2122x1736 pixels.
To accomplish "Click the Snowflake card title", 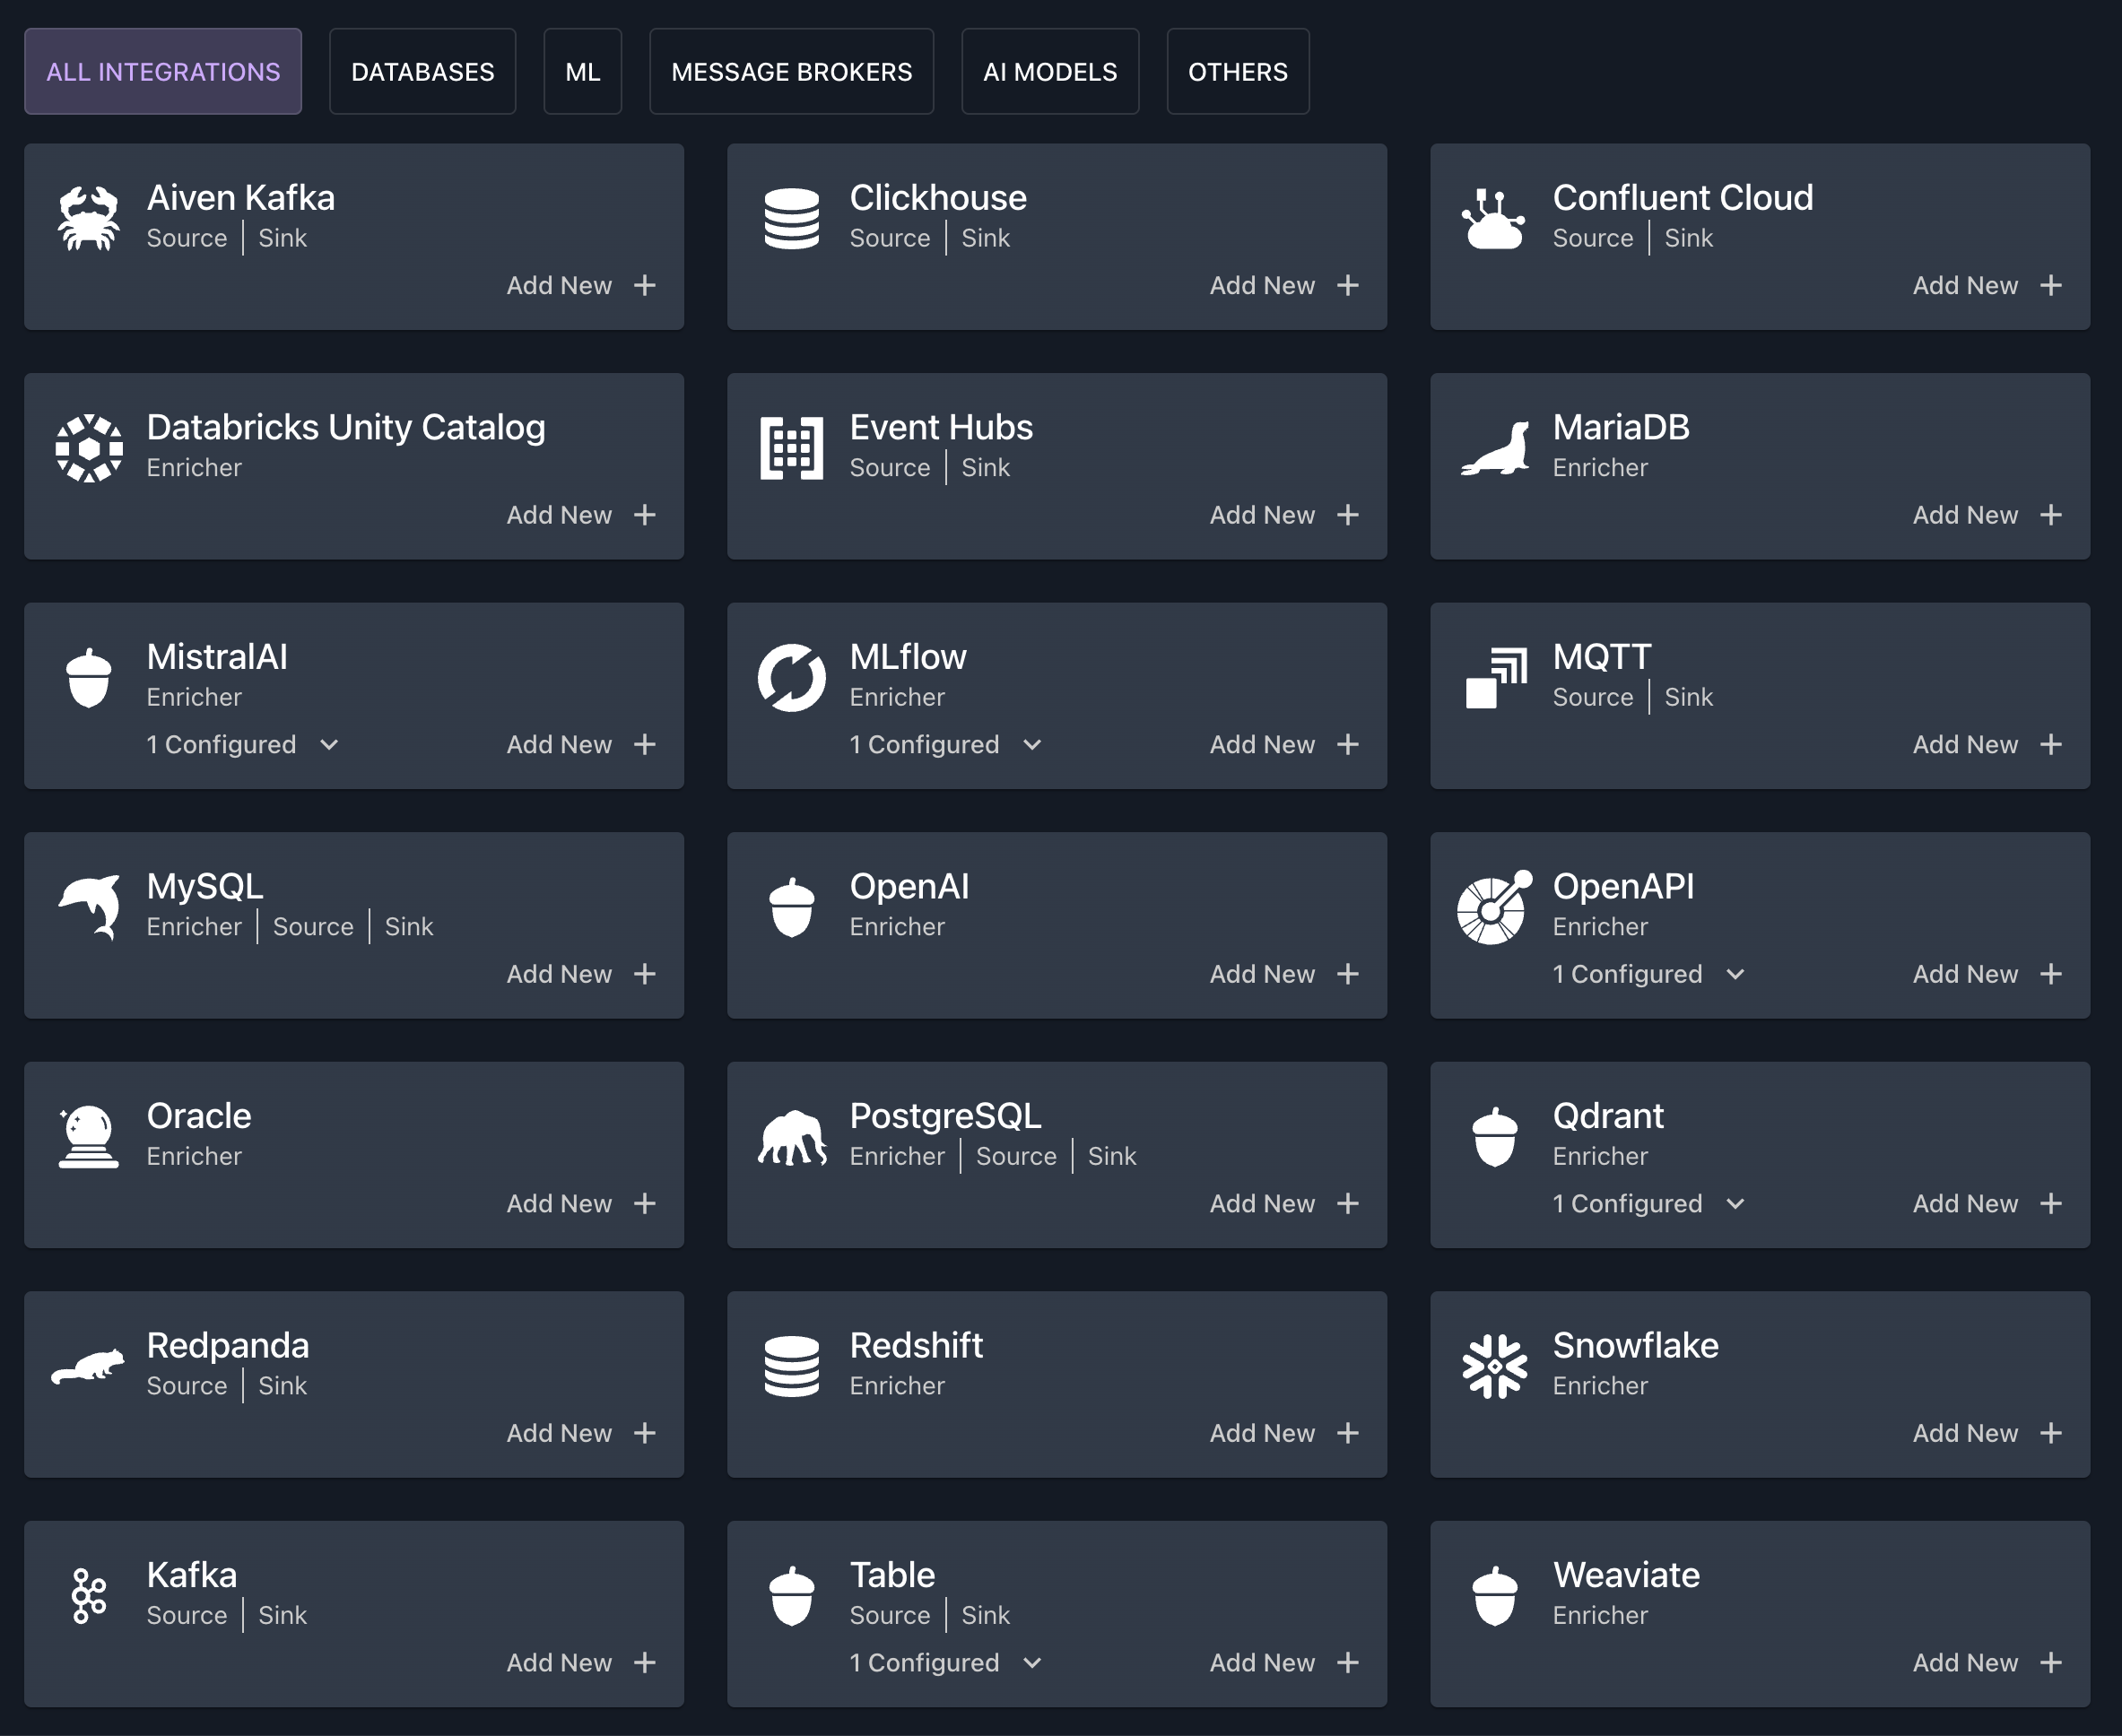I will tap(1635, 1346).
